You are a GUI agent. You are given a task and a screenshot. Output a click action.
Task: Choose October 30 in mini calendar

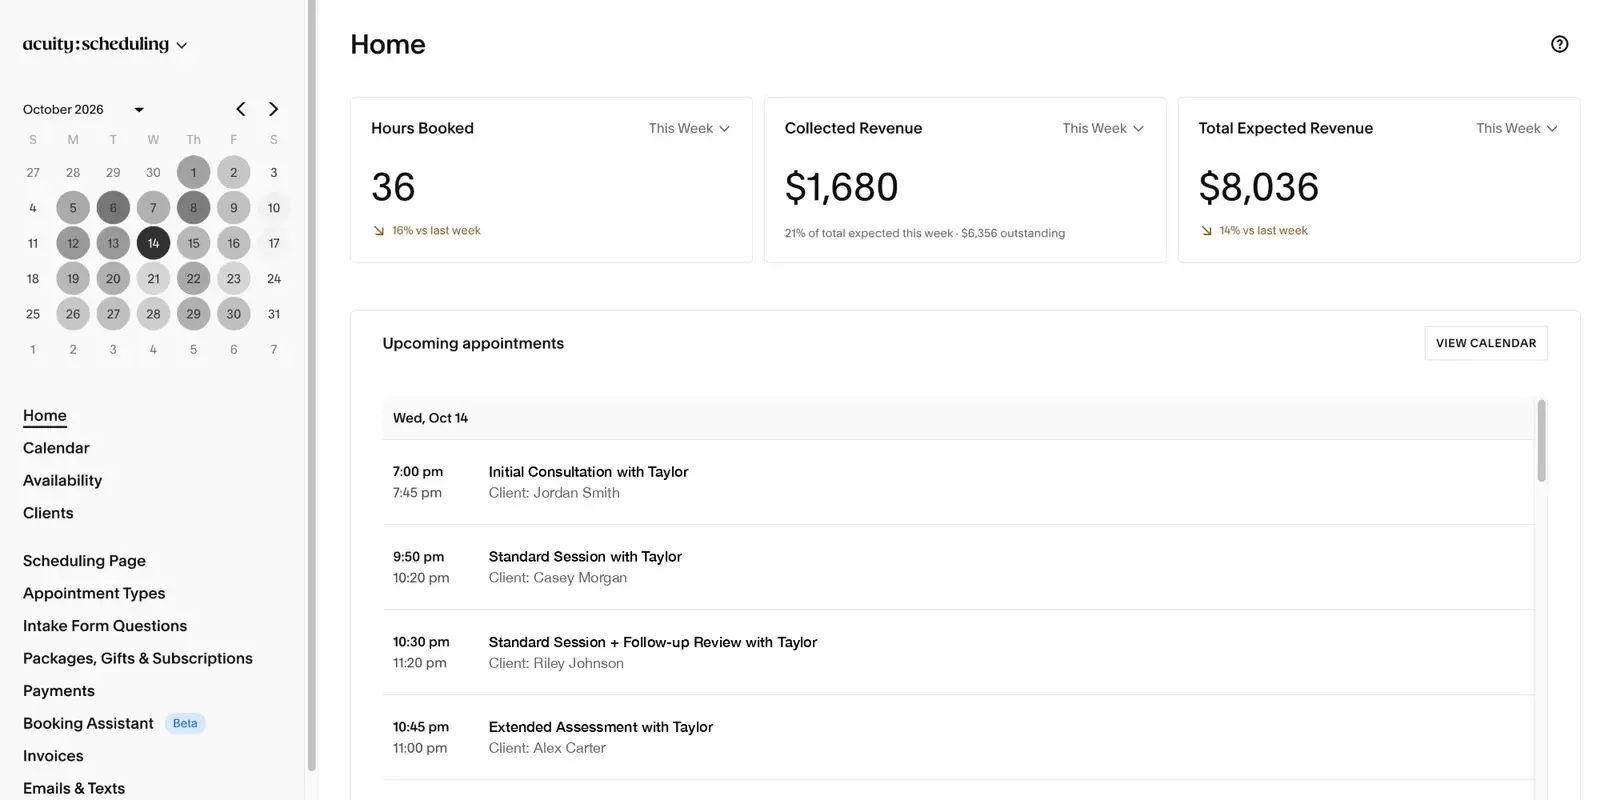233,314
